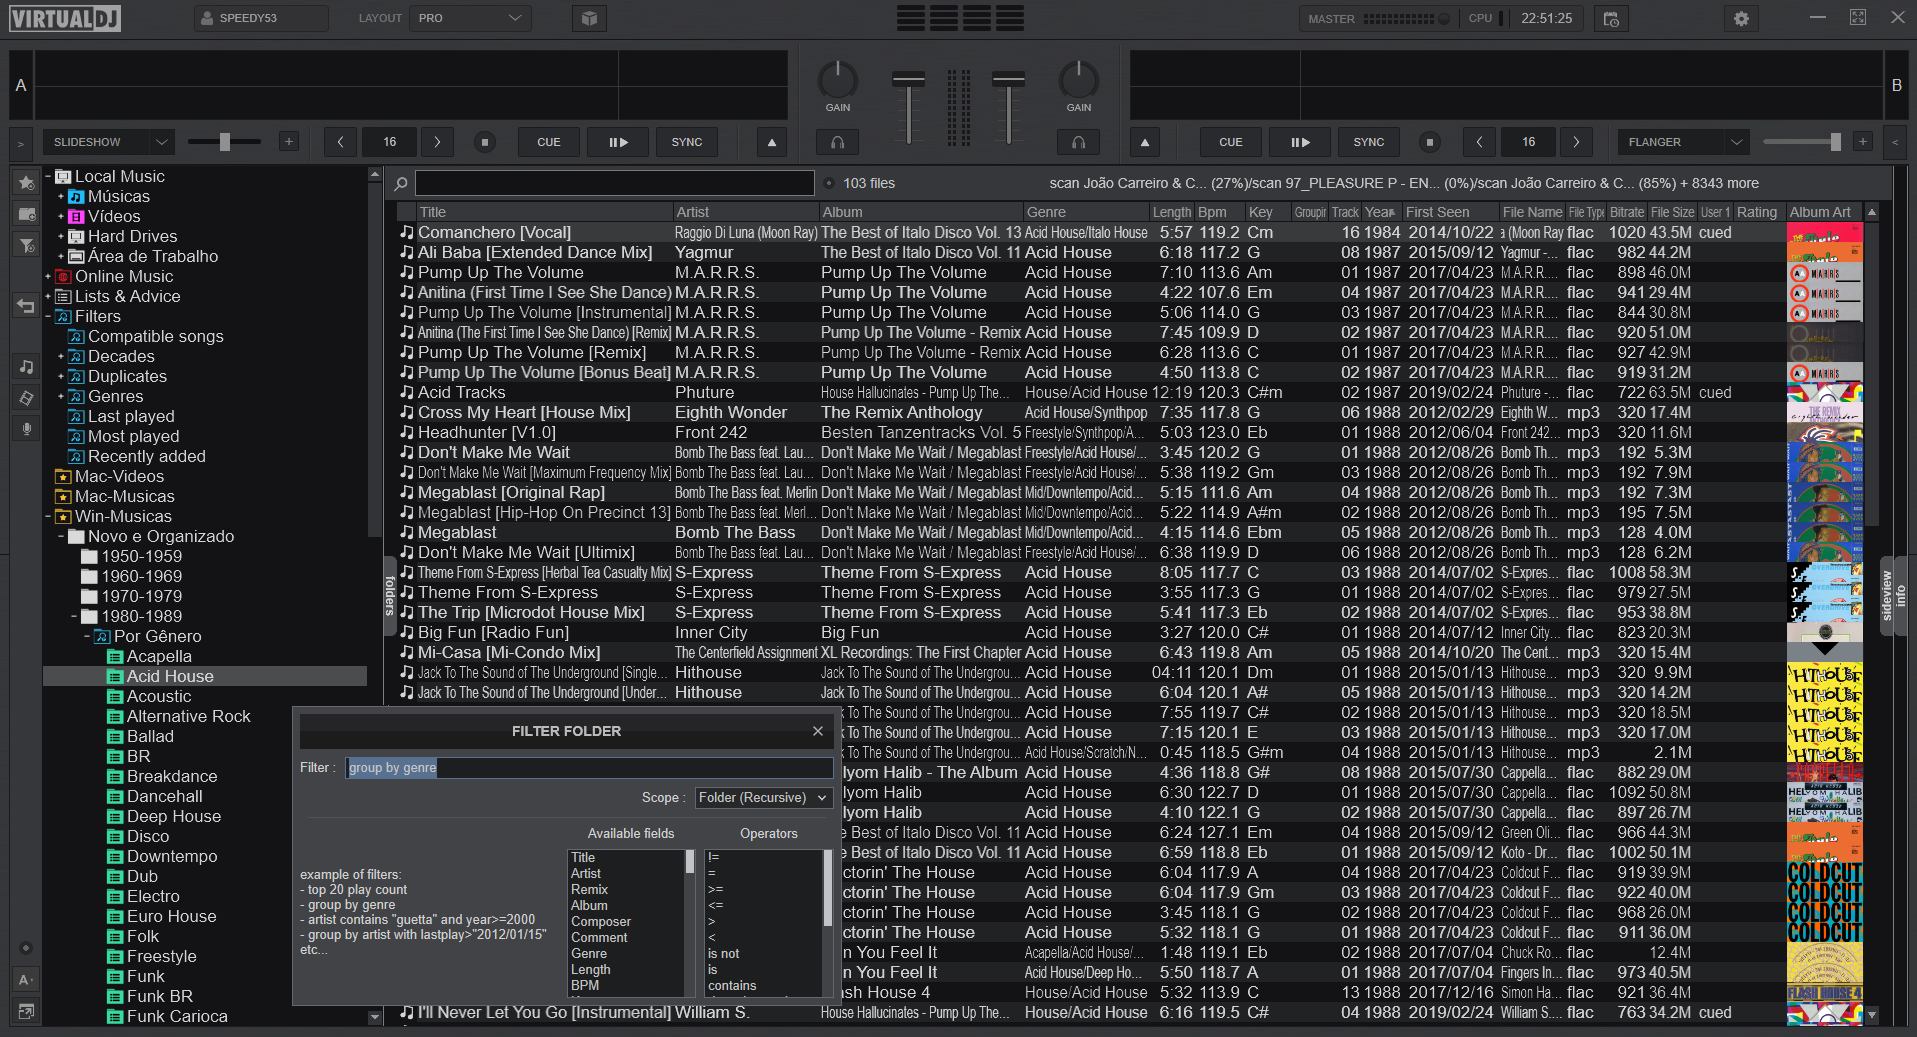
Task: Sort by the Genre column header
Action: tap(1086, 212)
